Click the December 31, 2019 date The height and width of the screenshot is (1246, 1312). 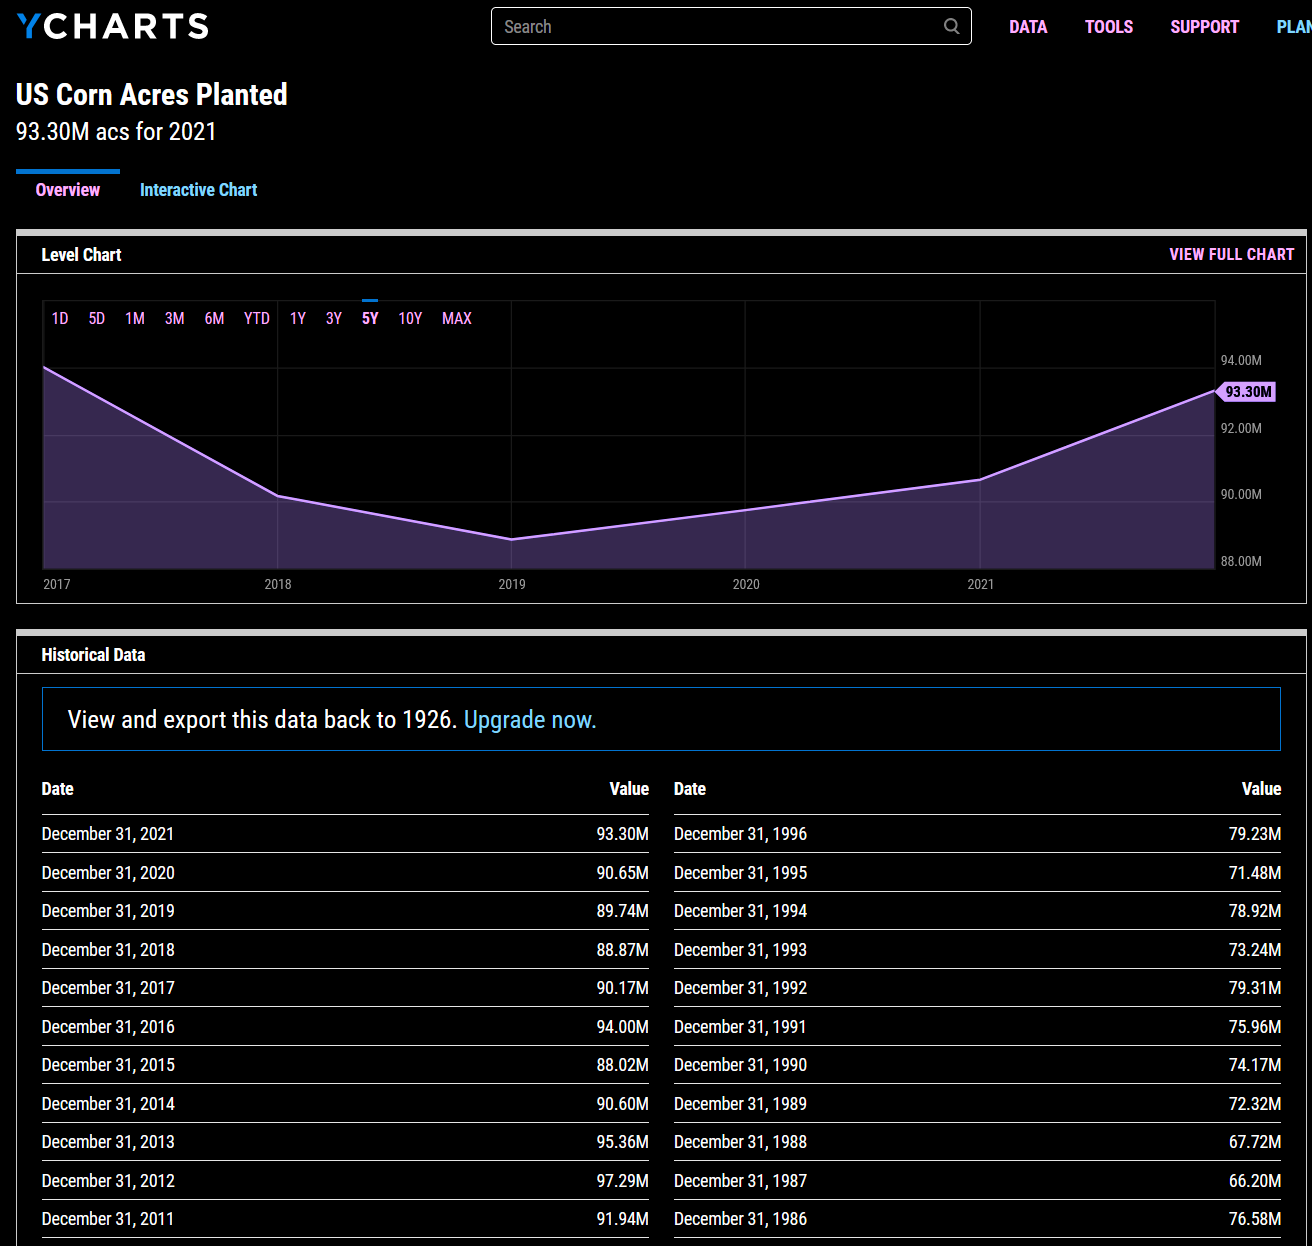tap(108, 911)
